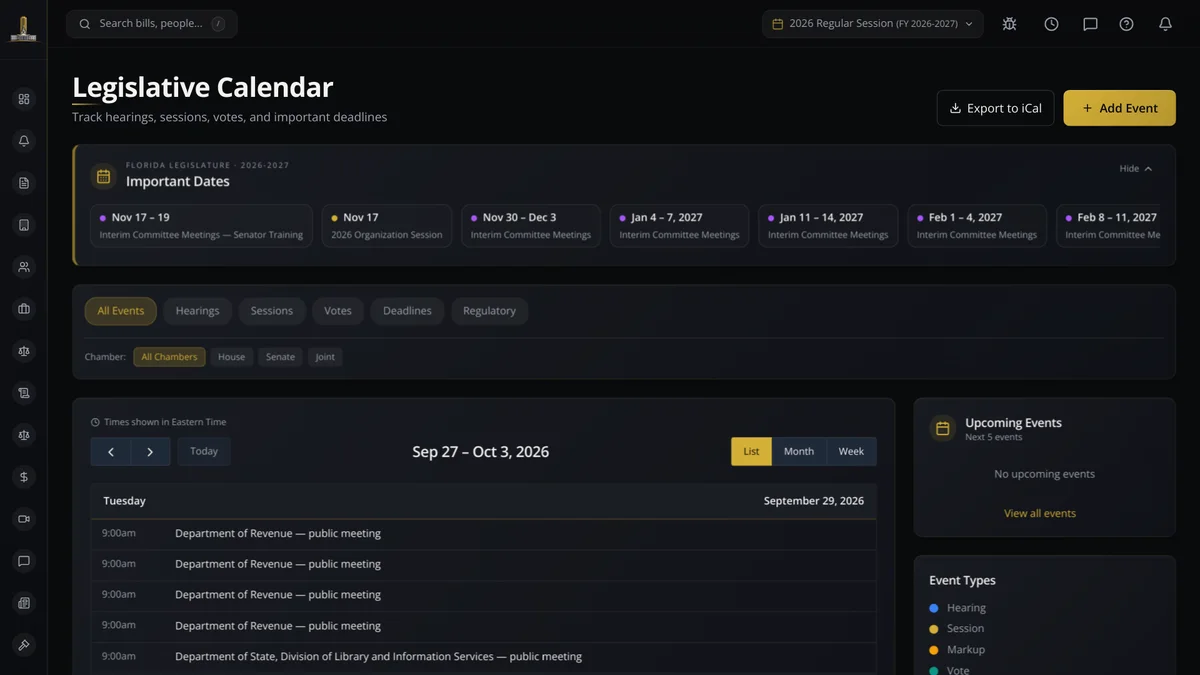Open the notifications bell in the top bar
Viewport: 1200px width, 675px height.
(x=1165, y=24)
